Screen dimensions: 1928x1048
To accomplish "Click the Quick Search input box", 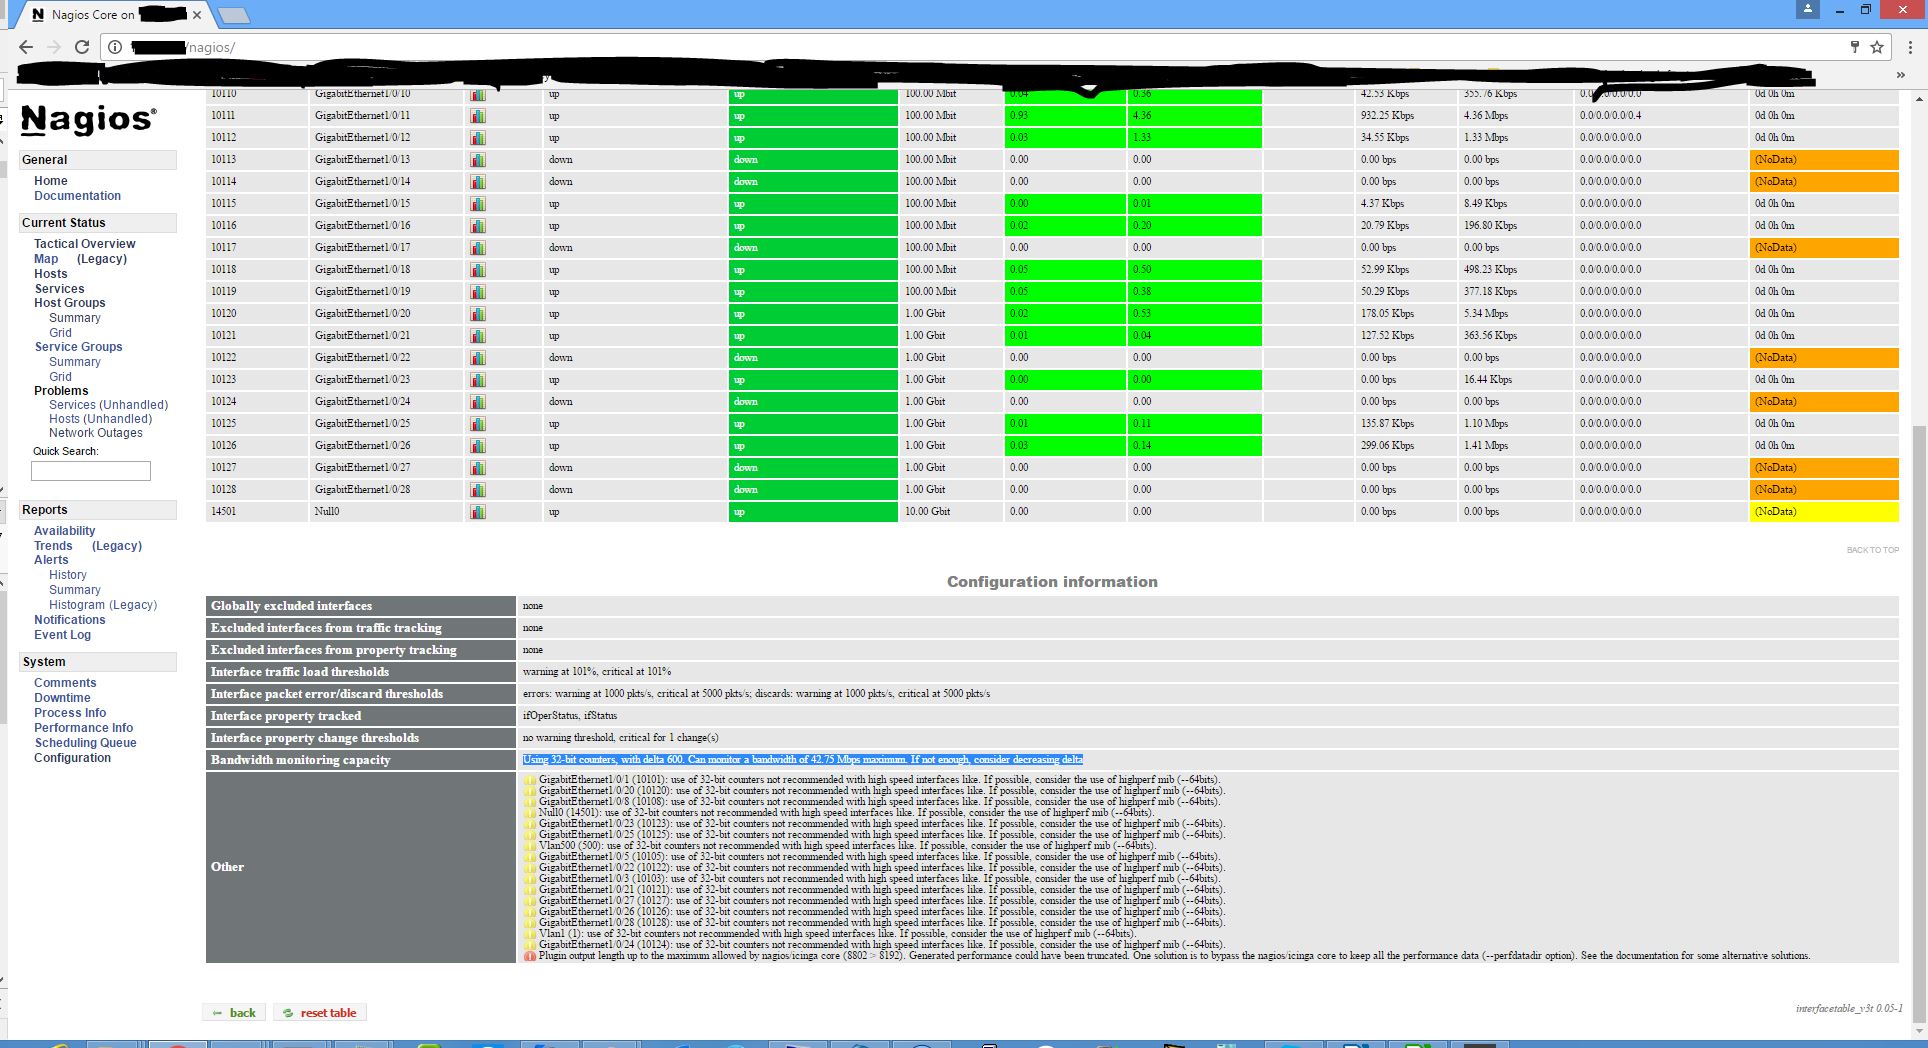I will [x=91, y=471].
